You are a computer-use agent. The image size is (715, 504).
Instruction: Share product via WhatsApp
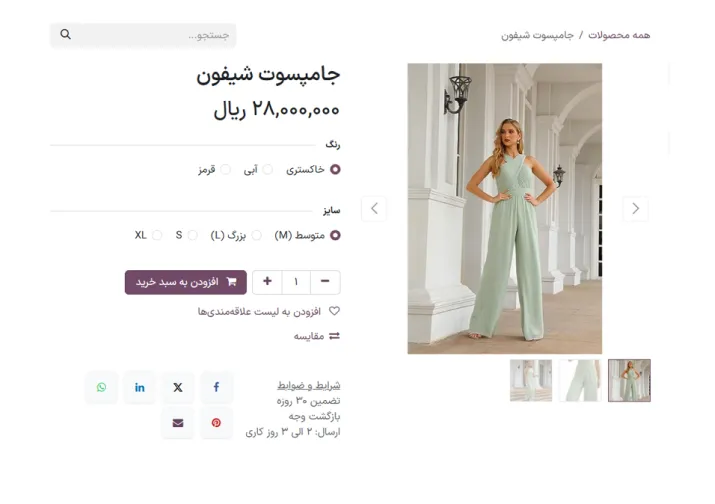point(102,387)
